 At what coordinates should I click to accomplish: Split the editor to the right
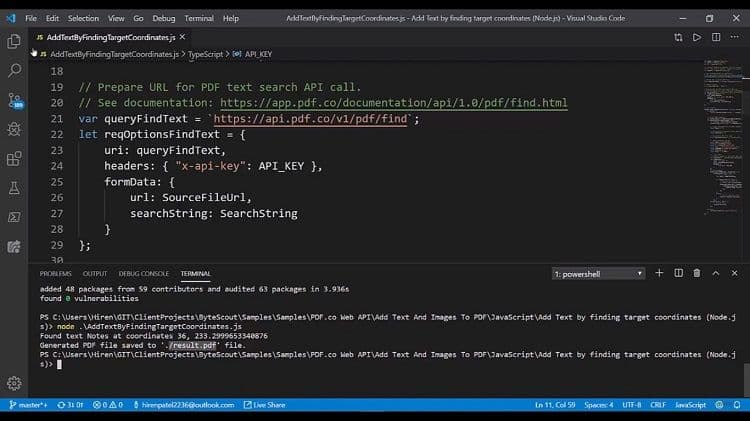[716, 37]
